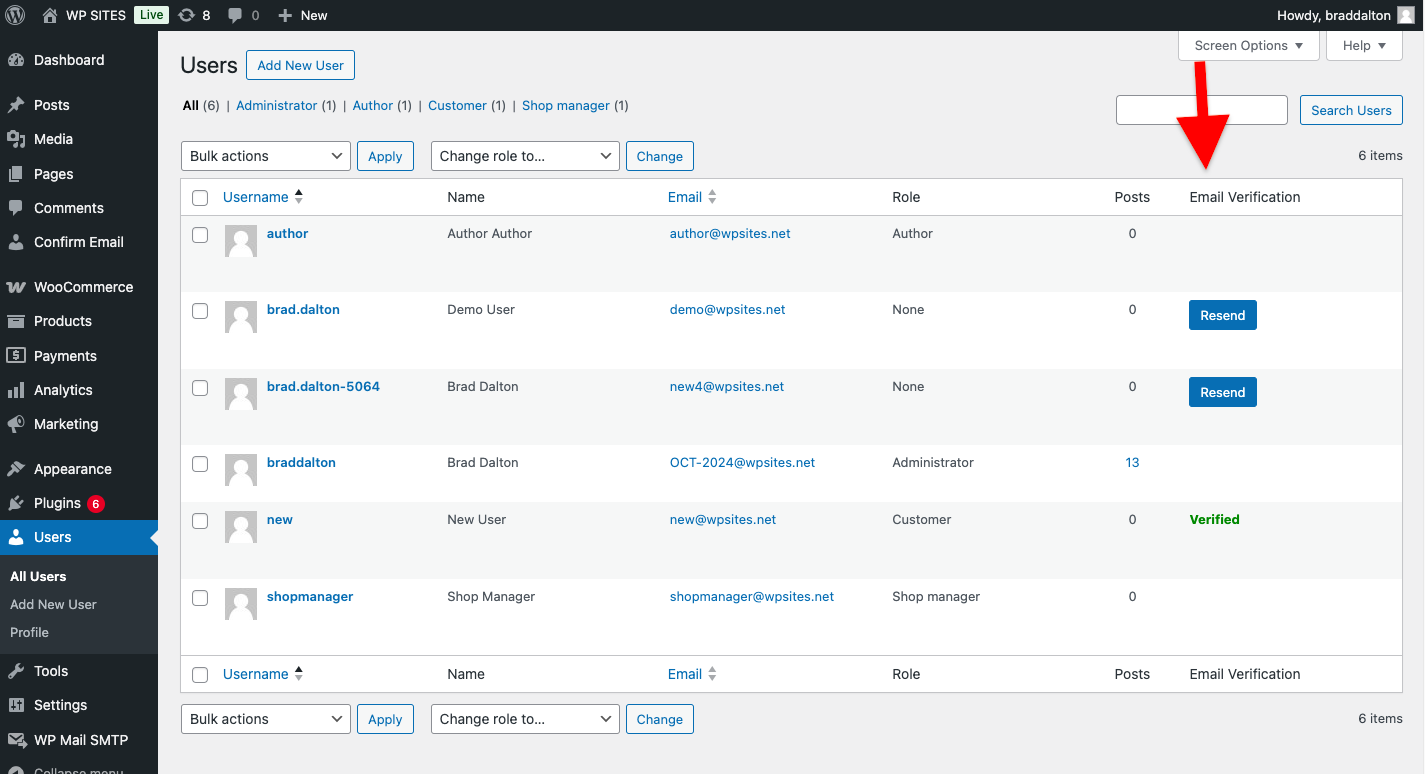Open the WP Mail SMTP envelope icon
Image resolution: width=1425 pixels, height=774 pixels.
click(16, 740)
